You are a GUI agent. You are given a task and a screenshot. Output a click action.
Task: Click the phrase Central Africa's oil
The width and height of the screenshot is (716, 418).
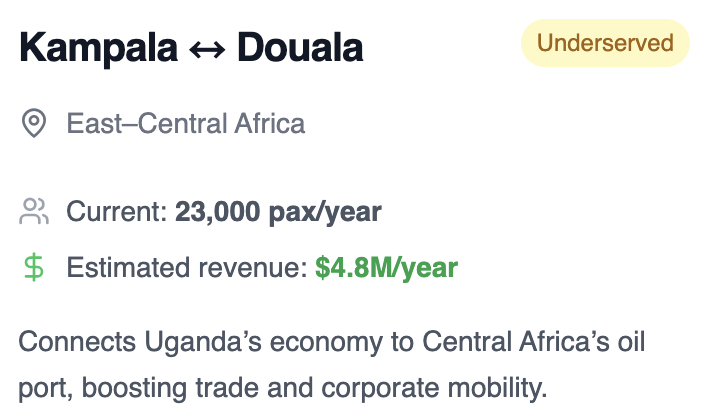coord(533,342)
